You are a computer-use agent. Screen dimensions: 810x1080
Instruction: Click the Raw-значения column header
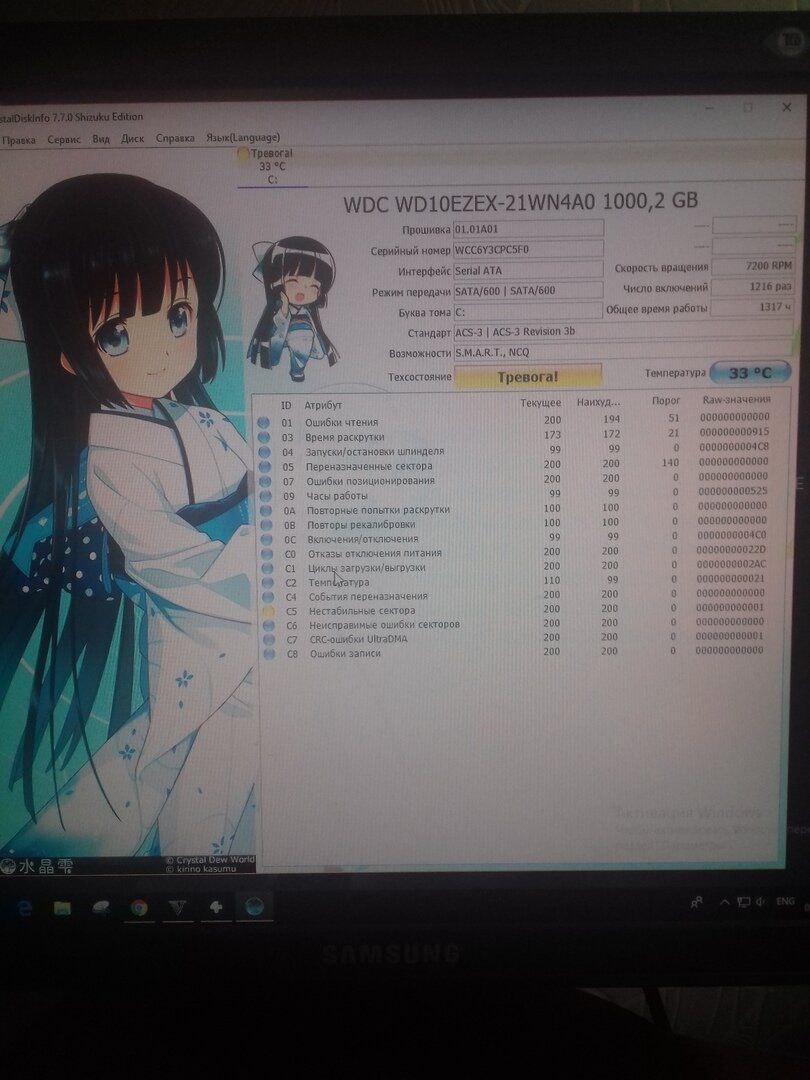coord(736,399)
